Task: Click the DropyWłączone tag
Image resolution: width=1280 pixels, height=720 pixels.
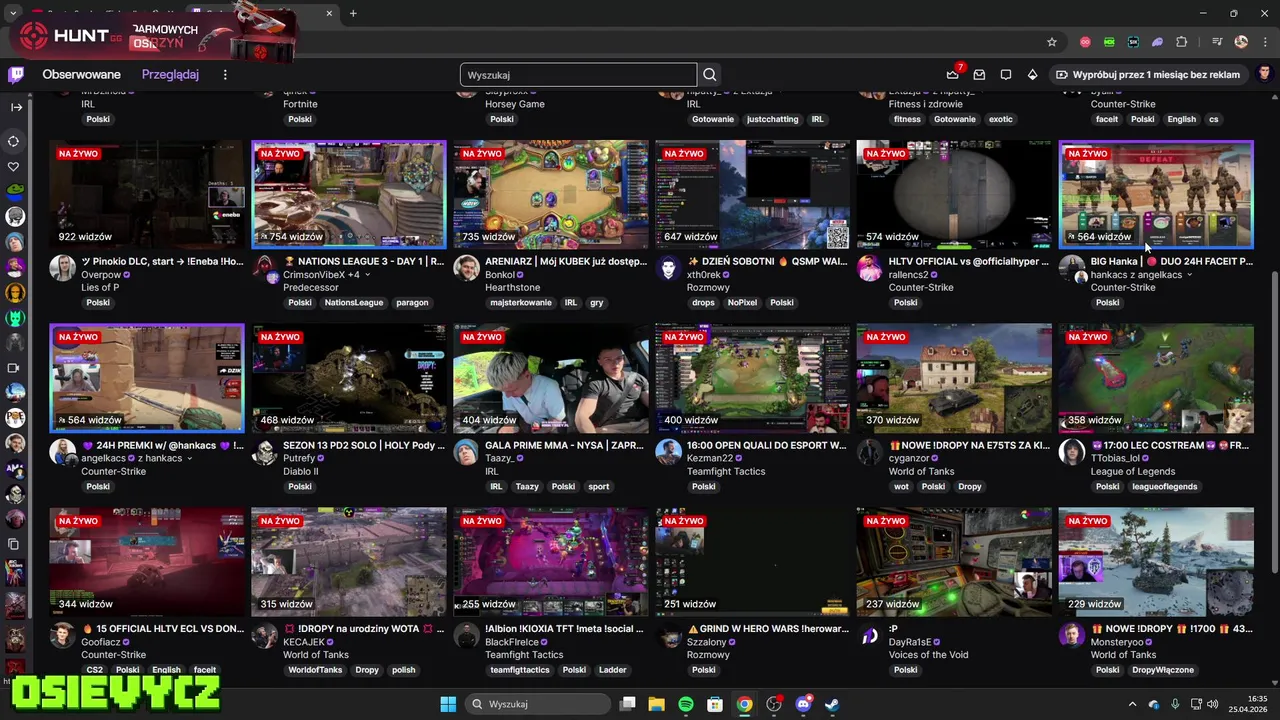Action: pos(1163,670)
